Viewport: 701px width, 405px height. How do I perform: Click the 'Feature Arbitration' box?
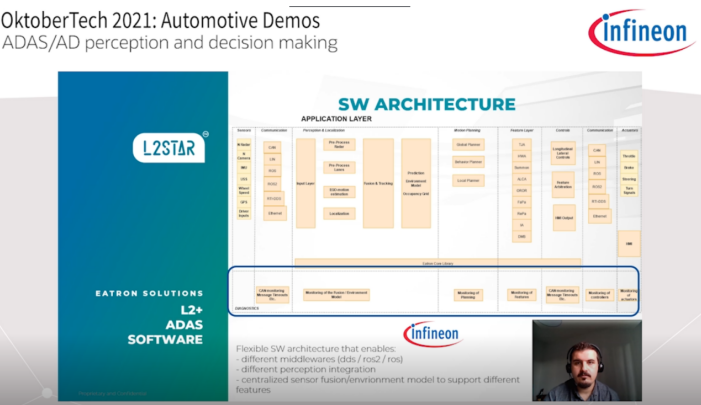click(563, 185)
